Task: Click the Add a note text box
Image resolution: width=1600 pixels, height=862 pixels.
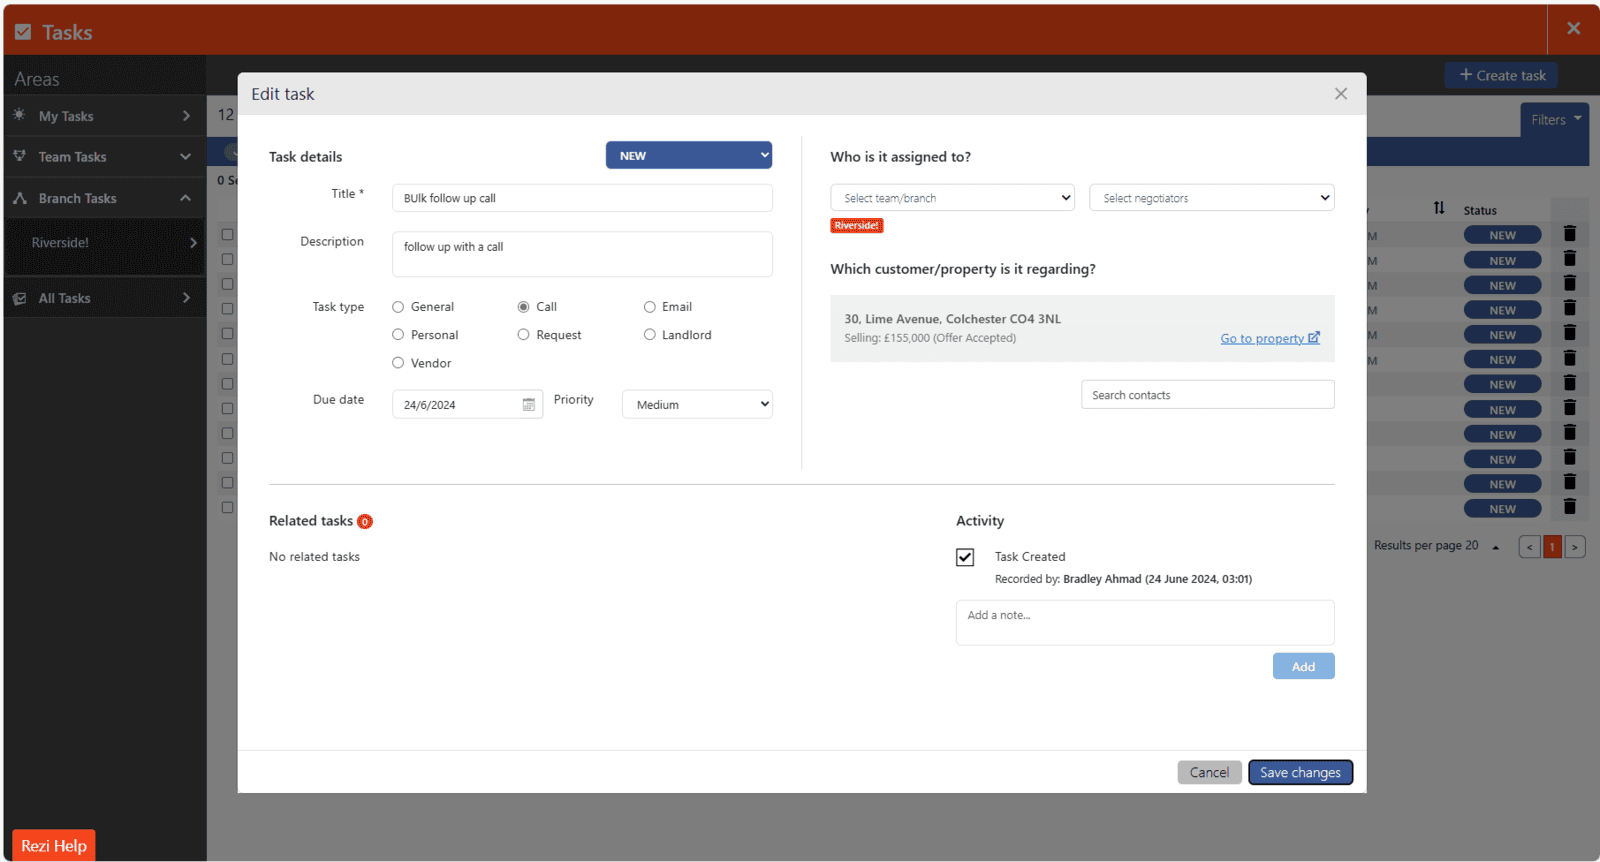Action: [1145, 622]
